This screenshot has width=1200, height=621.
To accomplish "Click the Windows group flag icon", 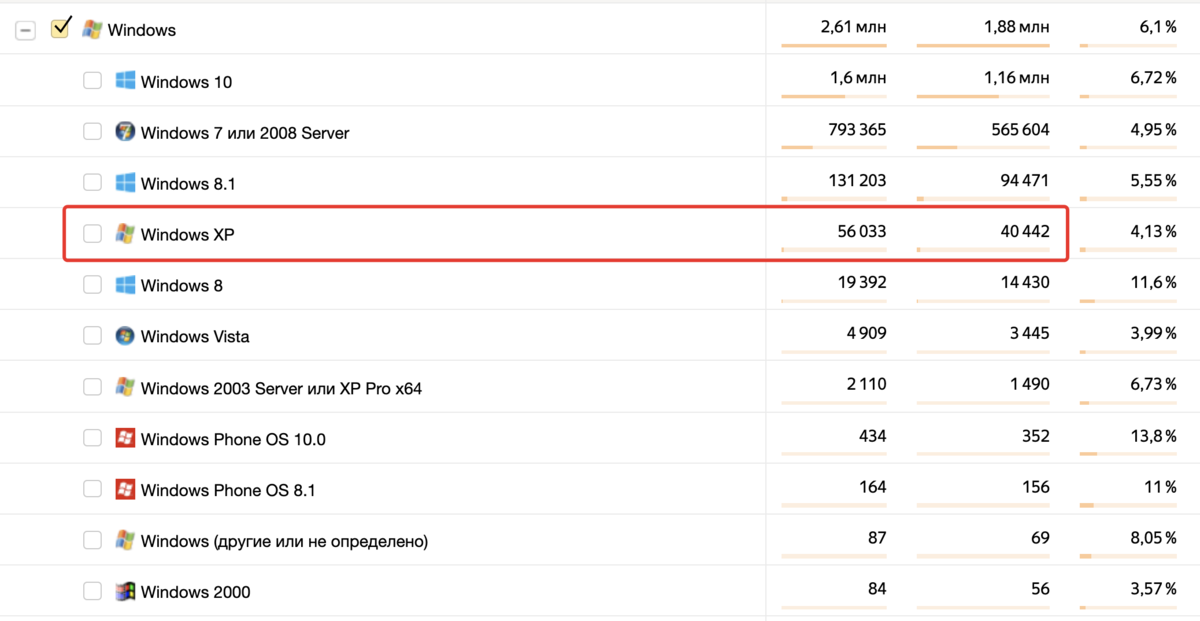I will (x=92, y=29).
